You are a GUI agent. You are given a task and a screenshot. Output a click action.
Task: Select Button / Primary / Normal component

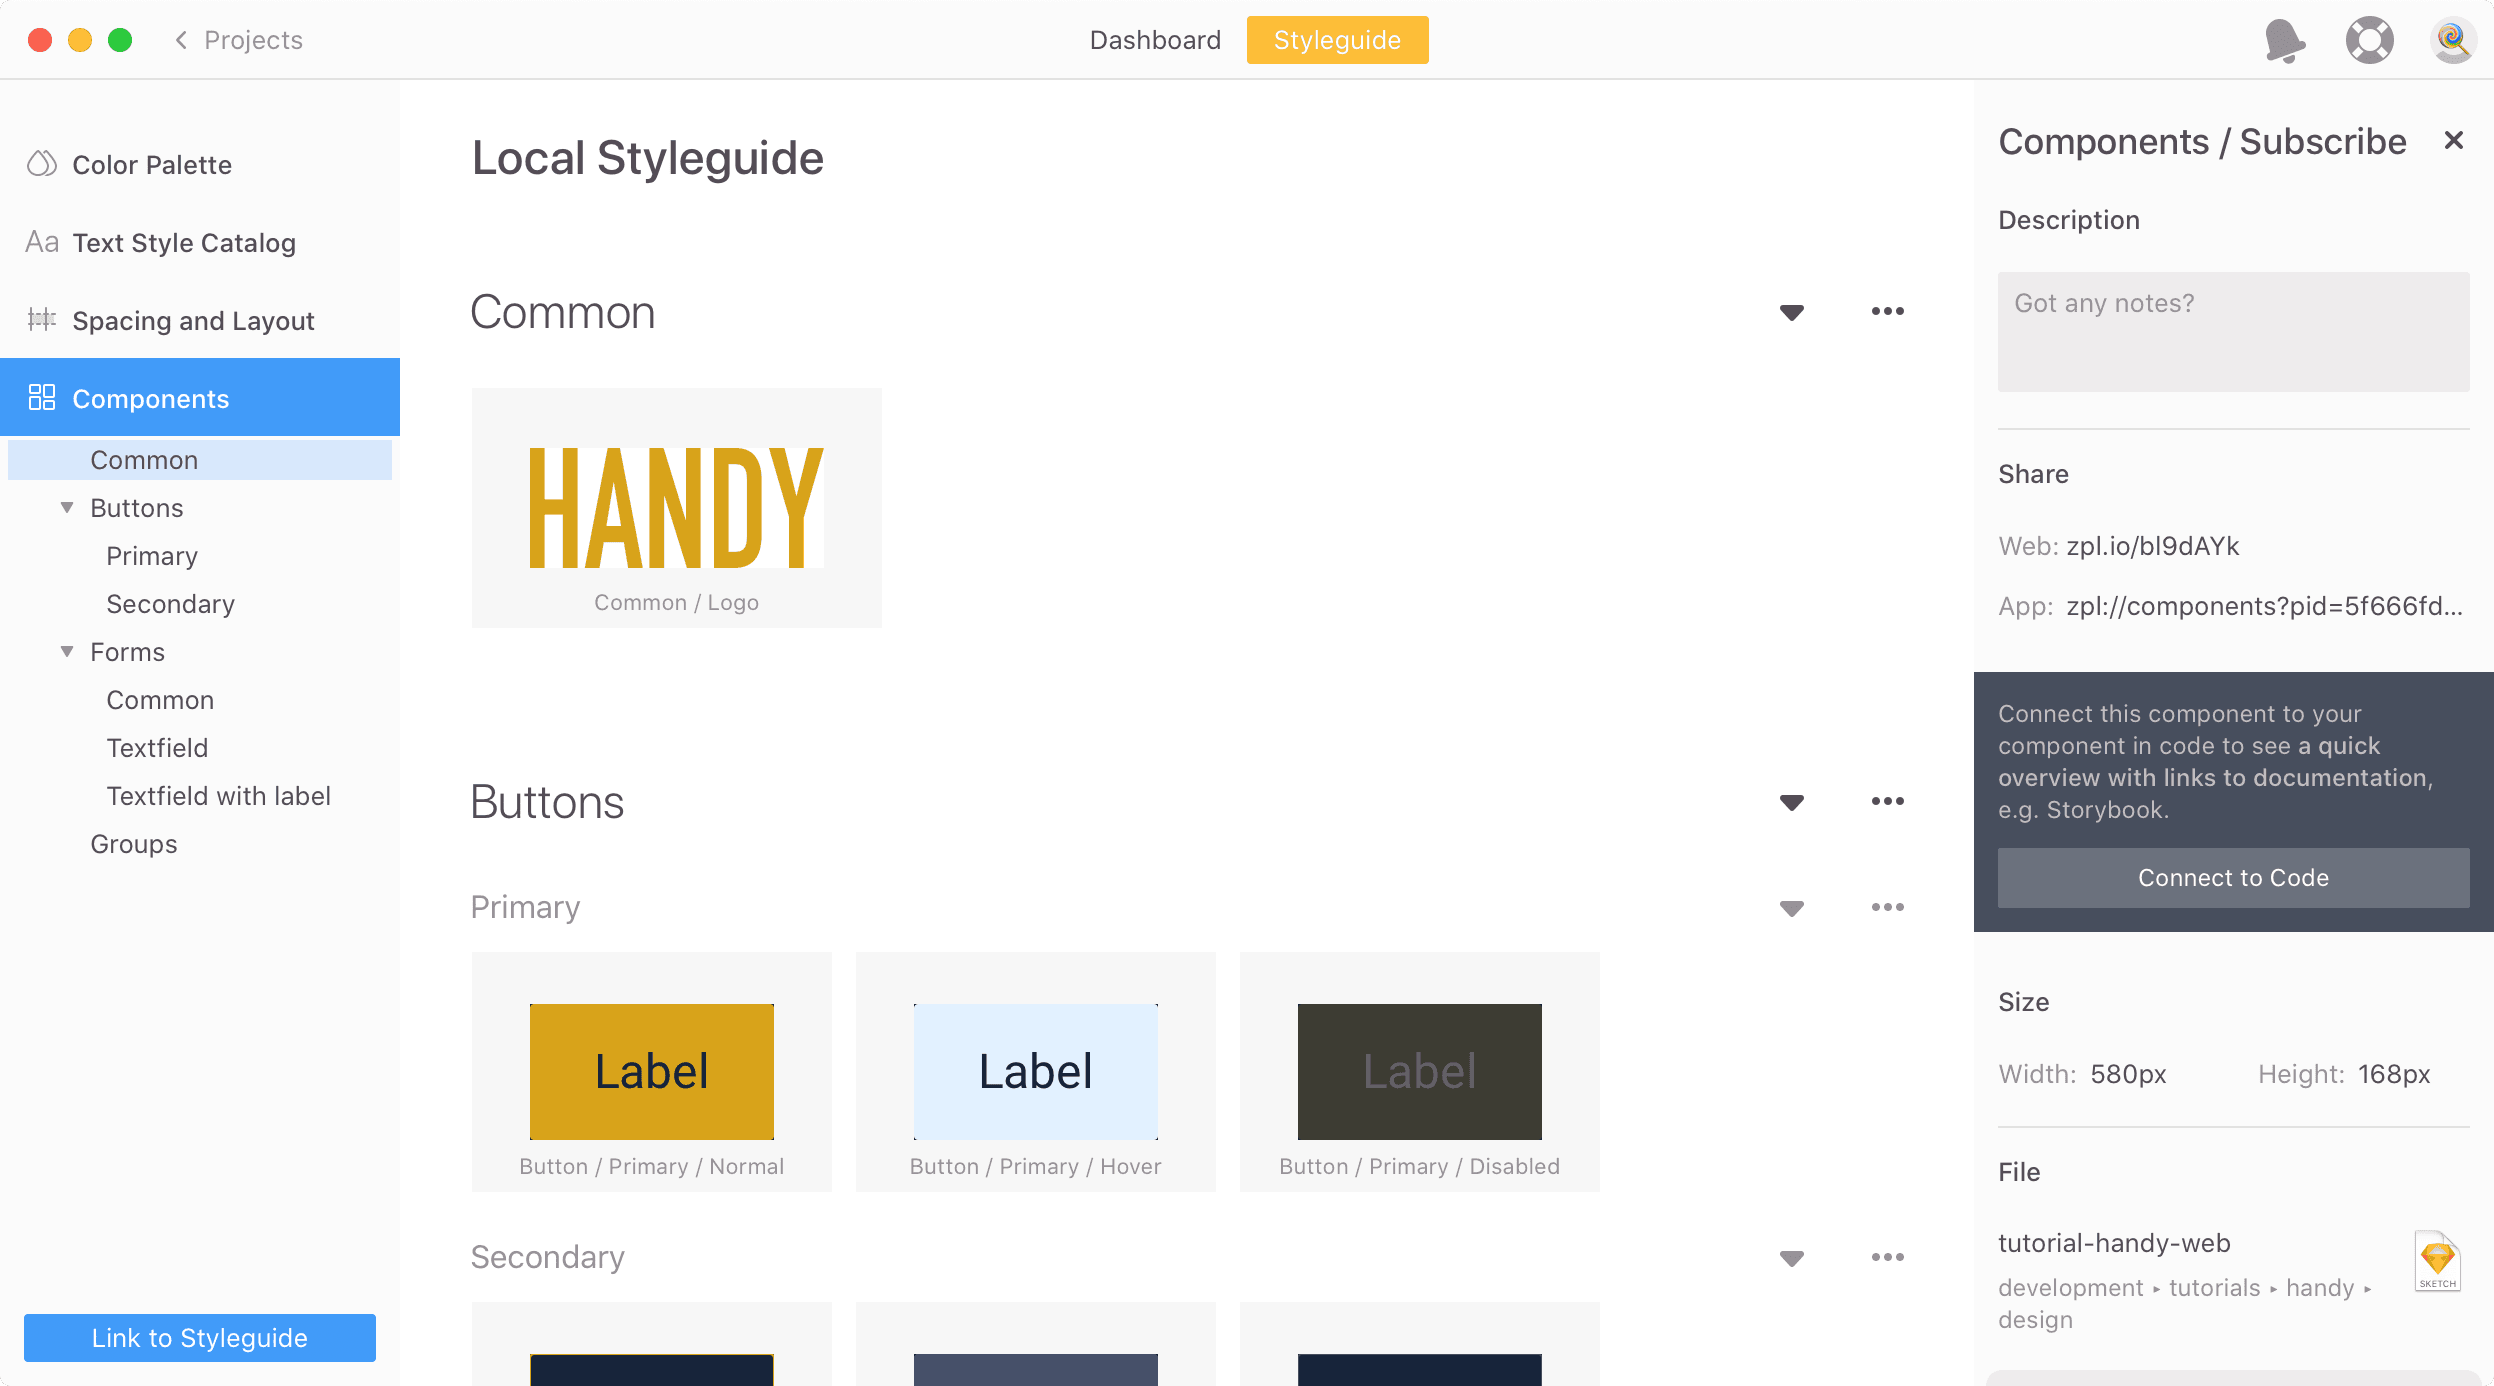[652, 1072]
